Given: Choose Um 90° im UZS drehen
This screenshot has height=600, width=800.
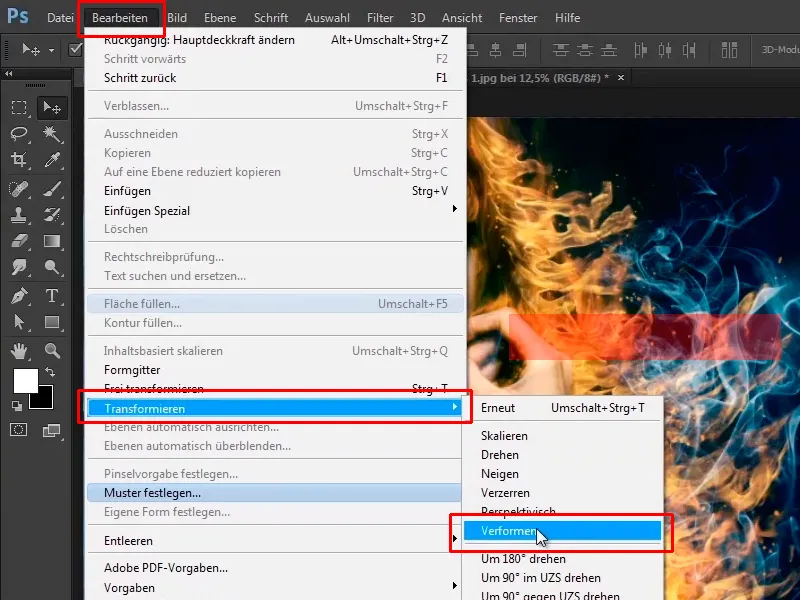Looking at the screenshot, I should coord(562,578).
